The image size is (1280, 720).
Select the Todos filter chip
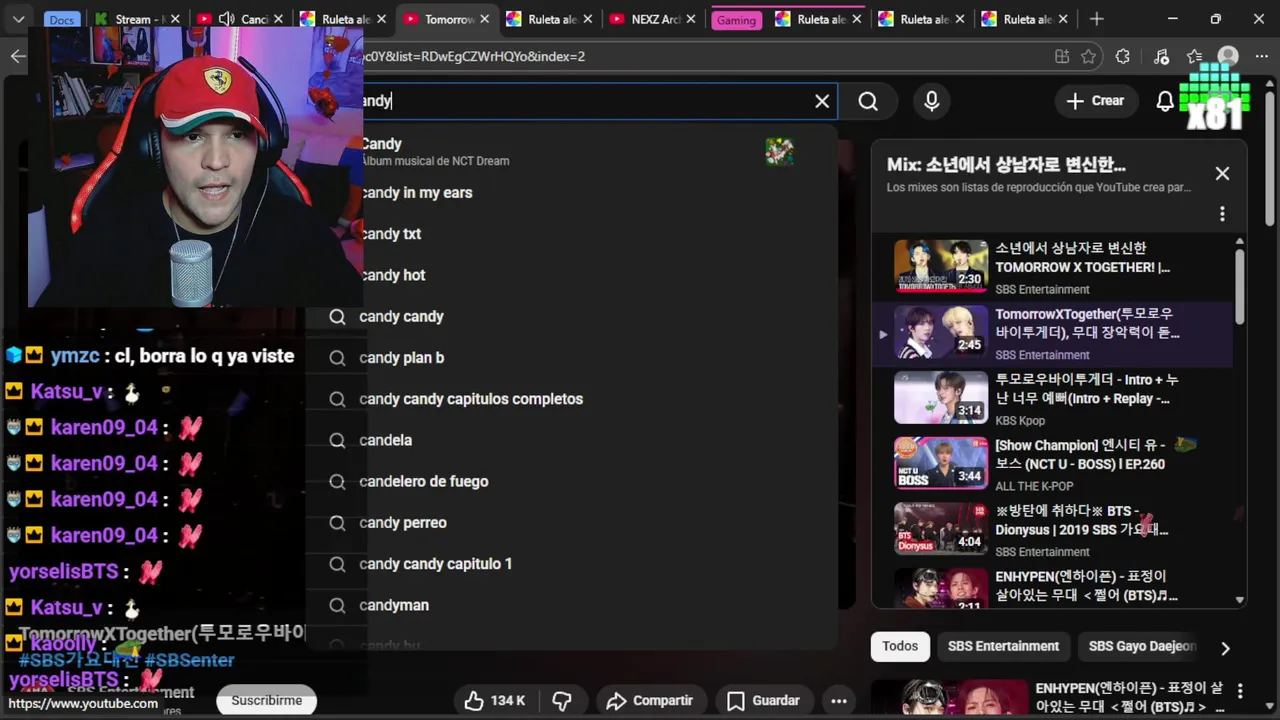tap(900, 646)
